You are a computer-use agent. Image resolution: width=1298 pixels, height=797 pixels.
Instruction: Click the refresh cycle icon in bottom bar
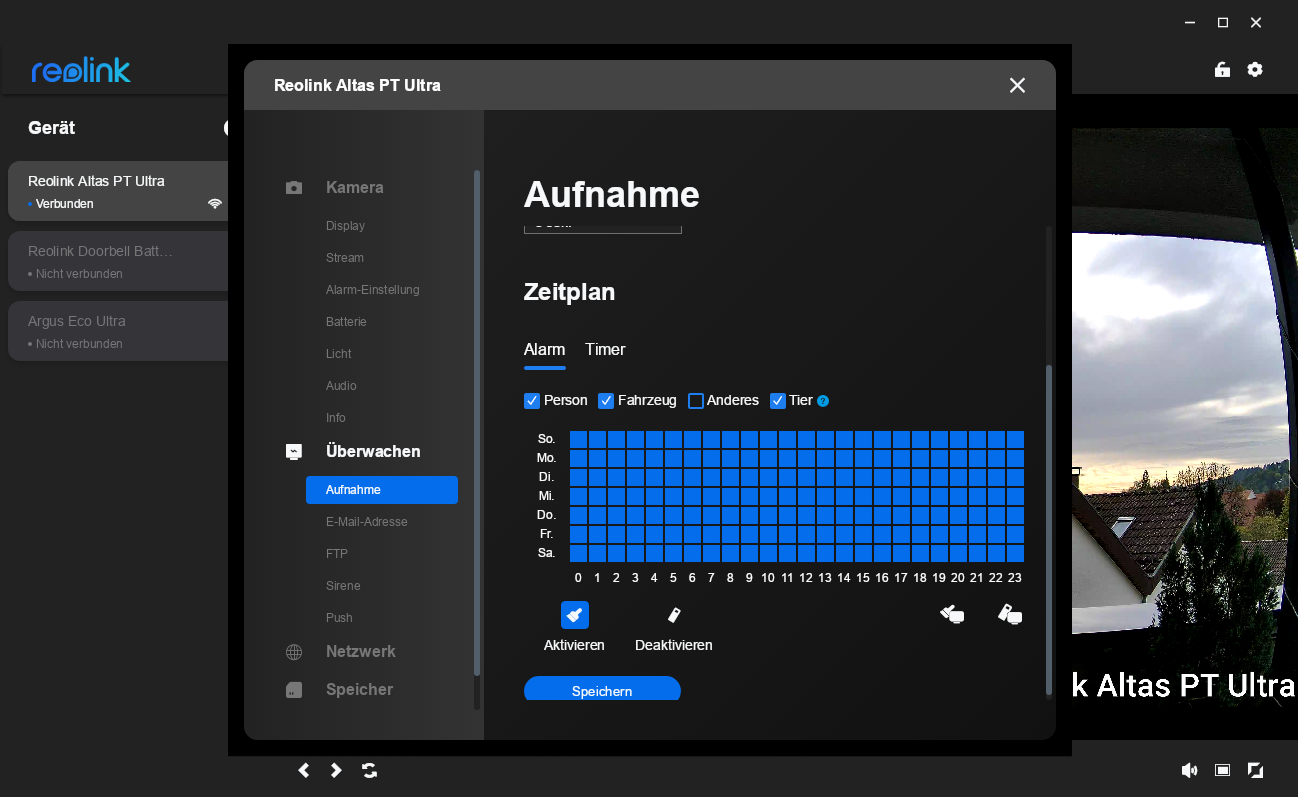tap(370, 770)
